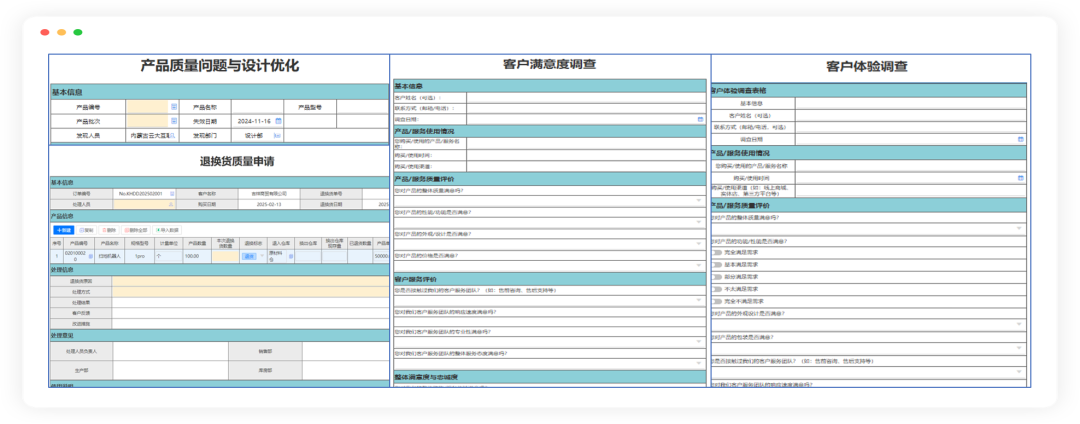This screenshot has width=1080, height=424.
Task: Click the 您购买/使用的产品/服务名称 input in 客户体验调查
Action: 911,166
